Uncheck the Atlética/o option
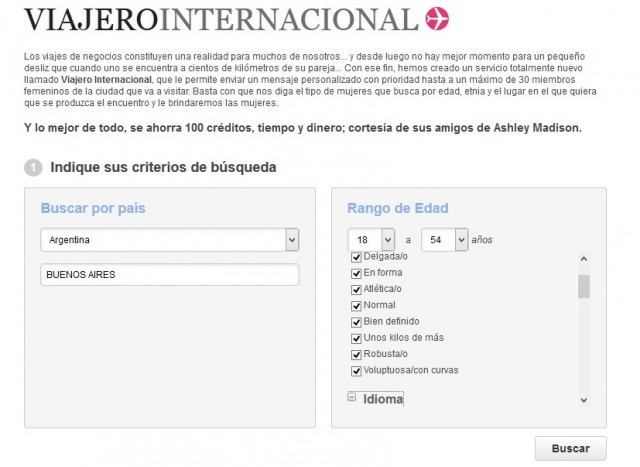The image size is (640, 467). [x=356, y=289]
